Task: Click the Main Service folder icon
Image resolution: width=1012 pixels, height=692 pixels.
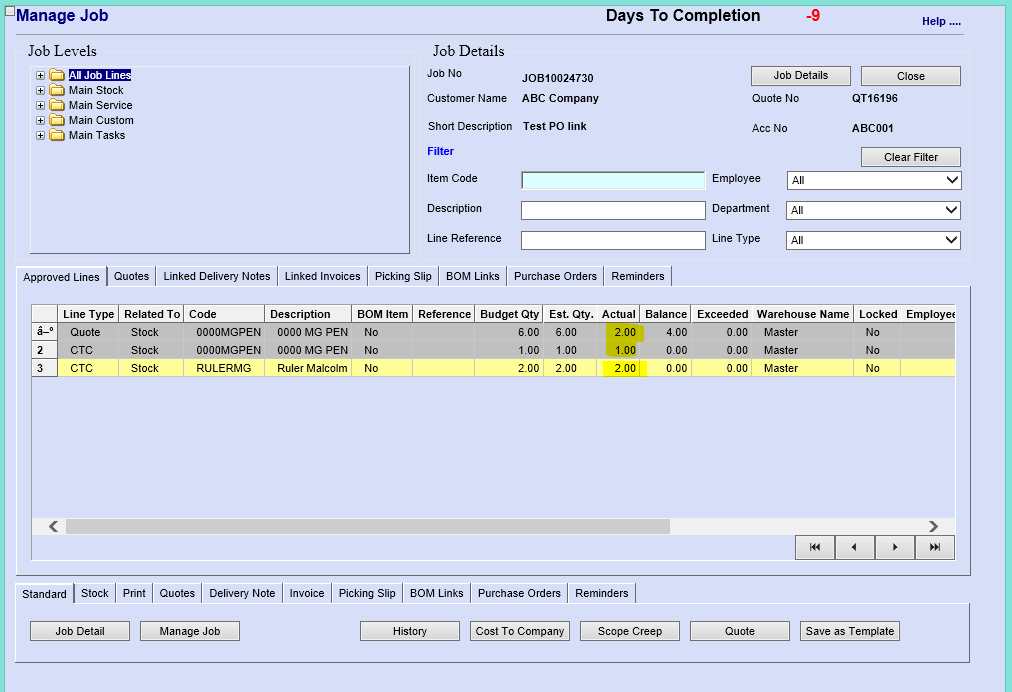Action: pos(57,105)
